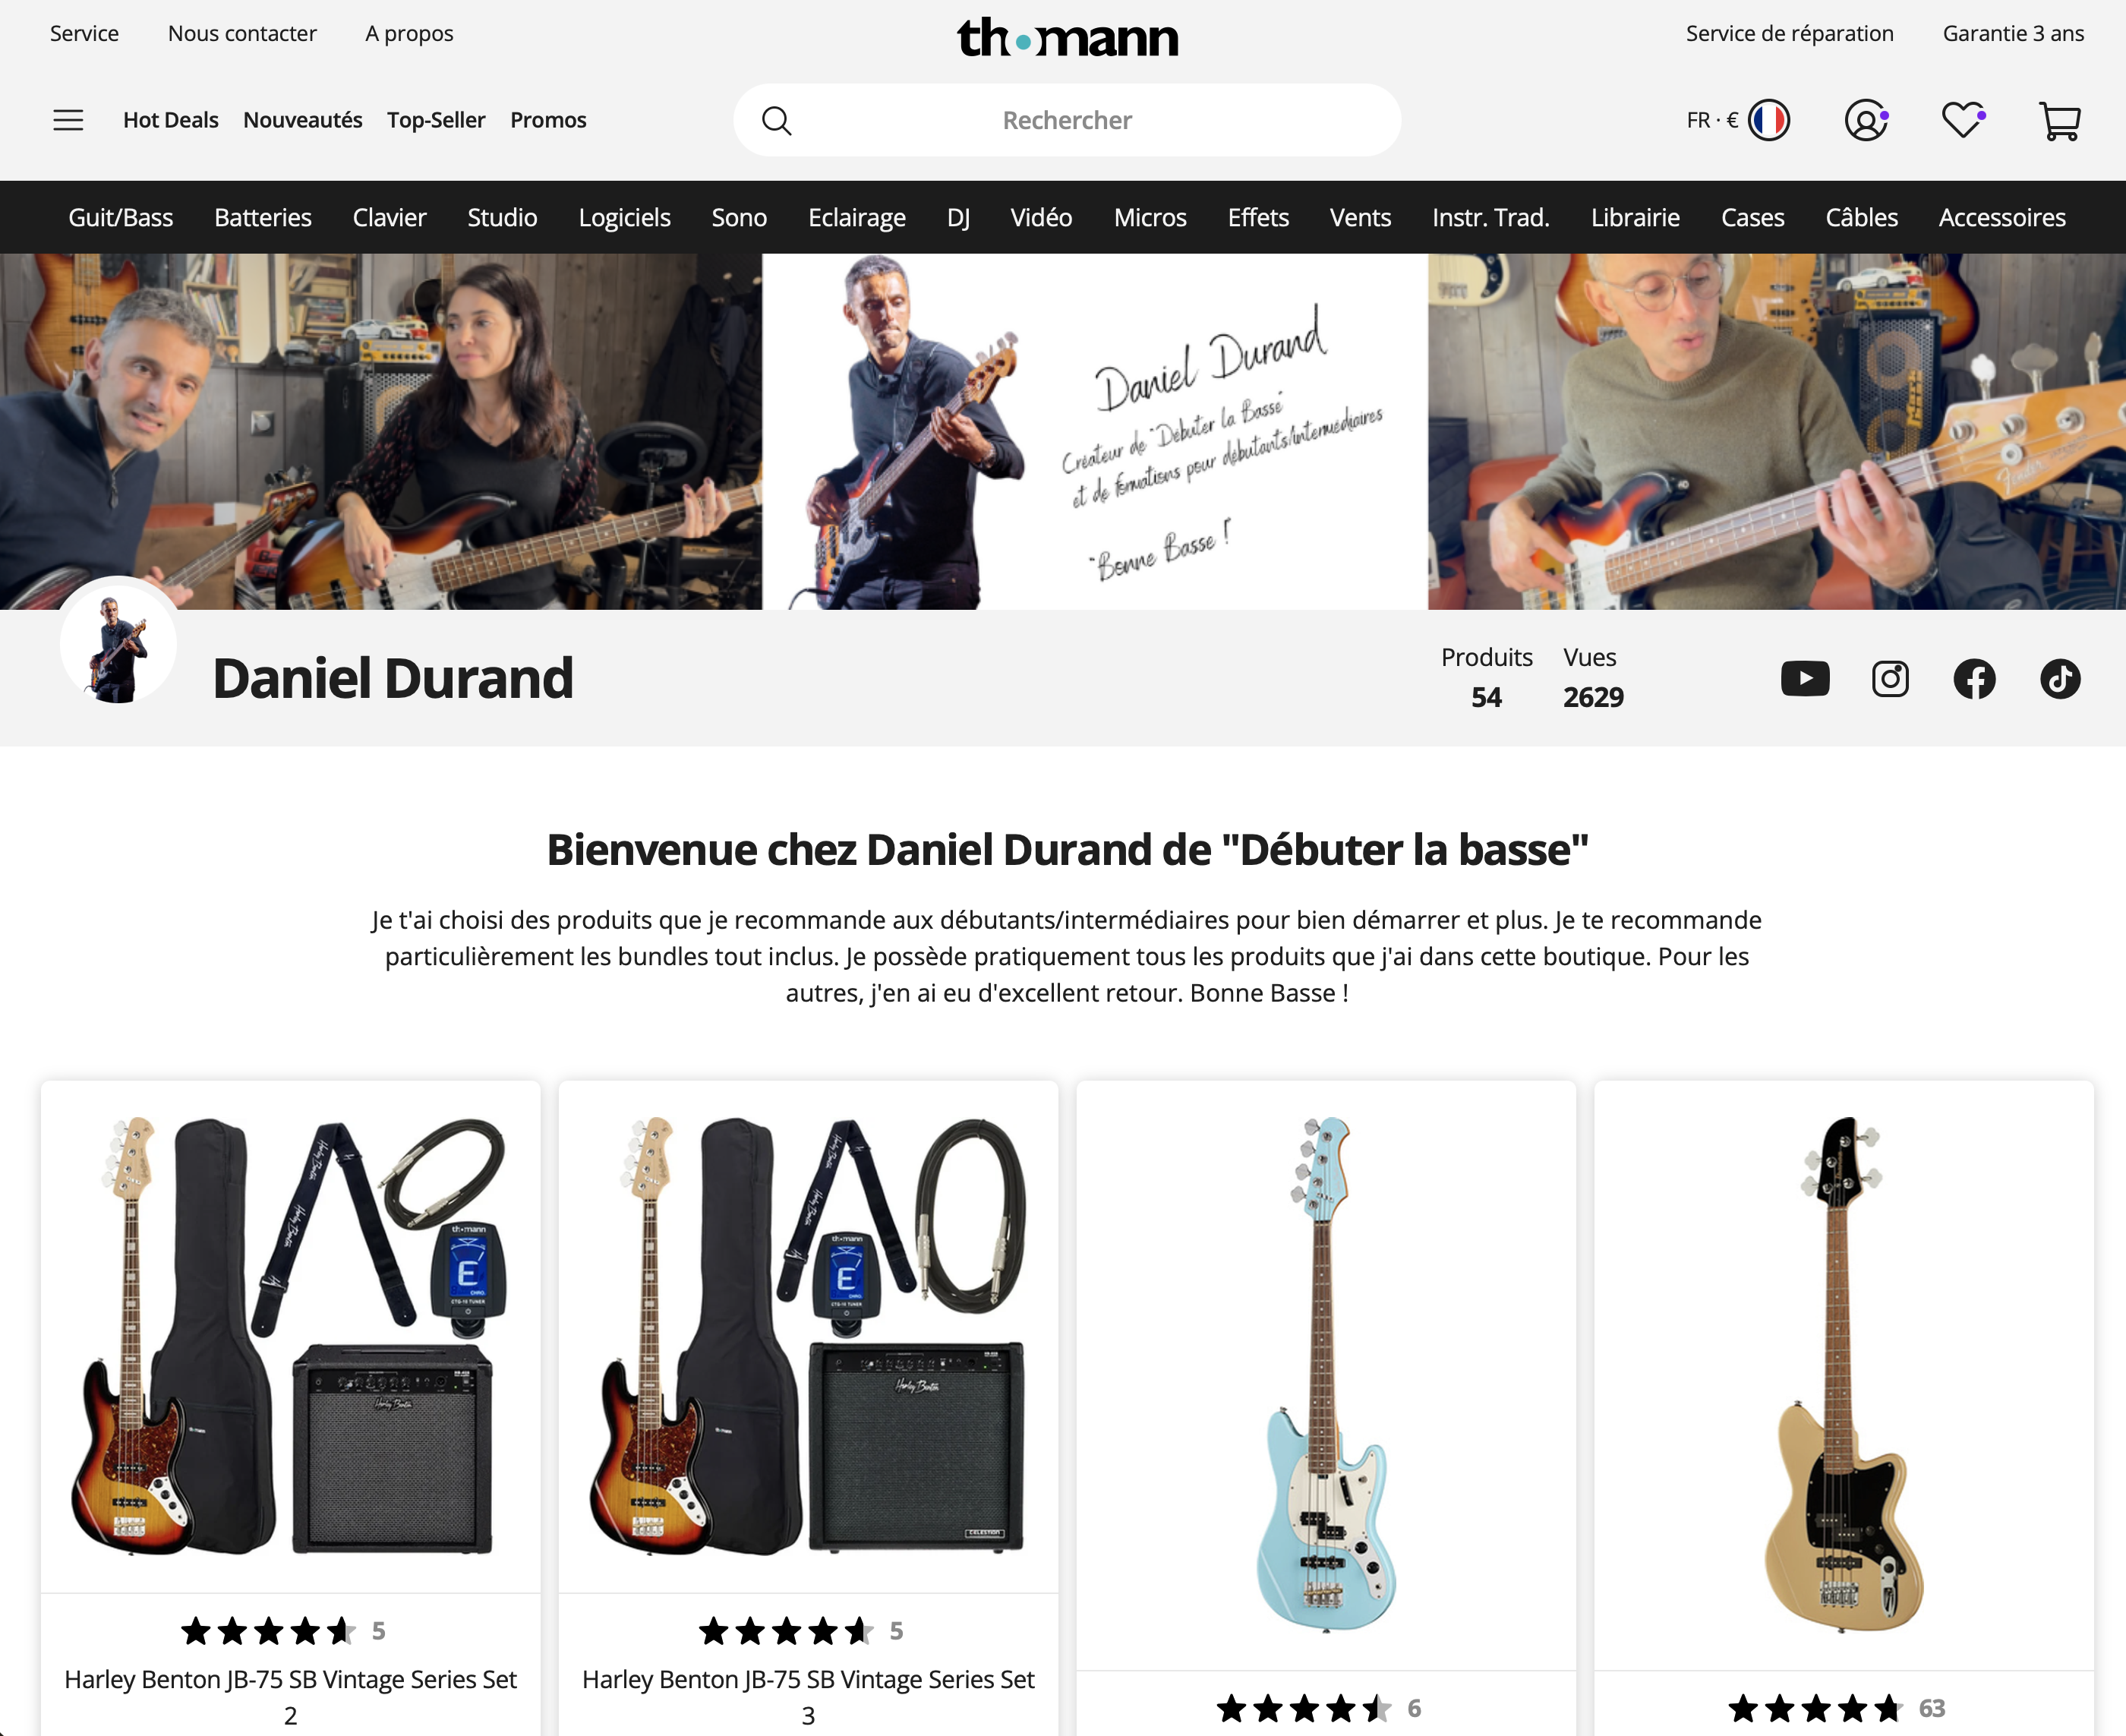Image resolution: width=2126 pixels, height=1736 pixels.
Task: Open the Facebook page icon
Action: 1975,679
